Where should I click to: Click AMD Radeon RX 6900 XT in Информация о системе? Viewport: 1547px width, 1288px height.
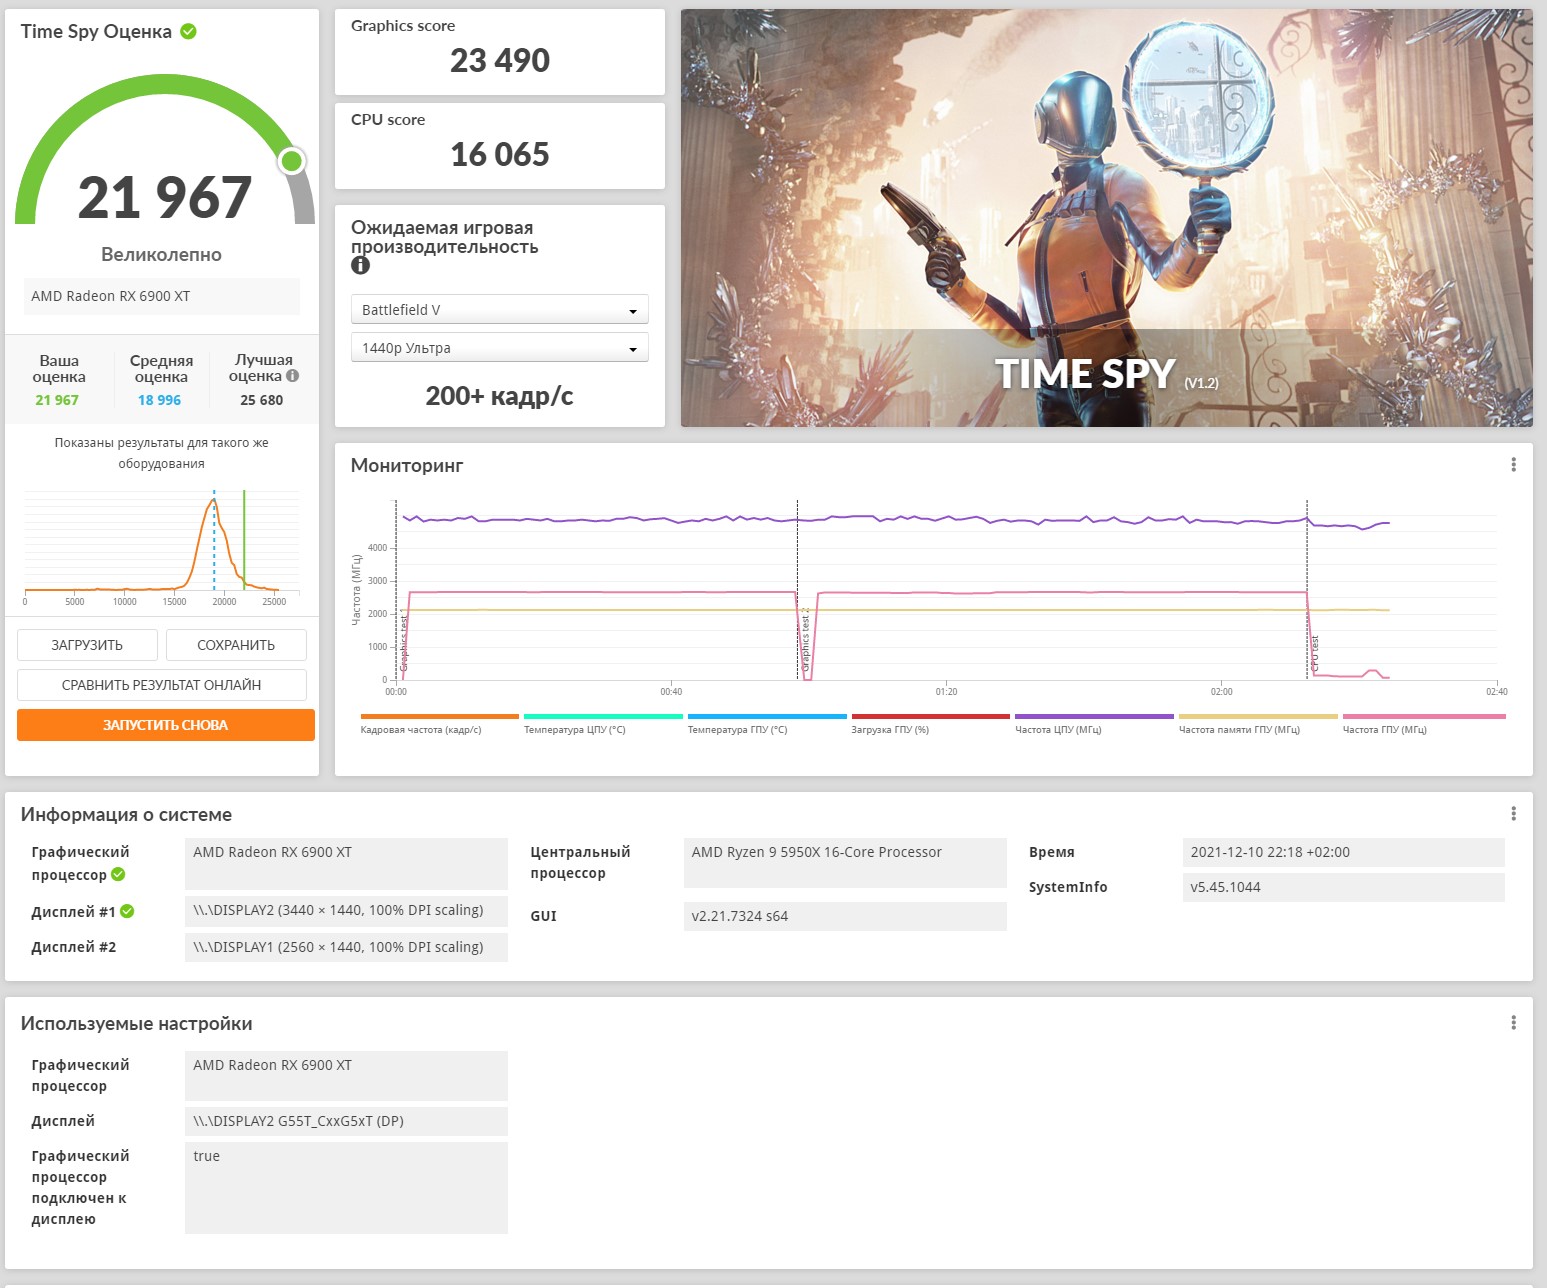pos(346,863)
